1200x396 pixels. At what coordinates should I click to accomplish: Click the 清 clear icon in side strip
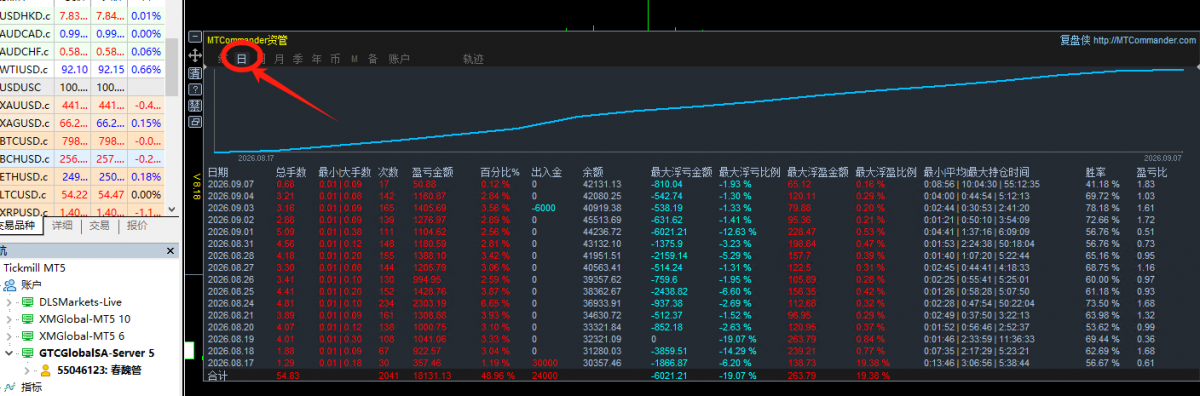[195, 73]
